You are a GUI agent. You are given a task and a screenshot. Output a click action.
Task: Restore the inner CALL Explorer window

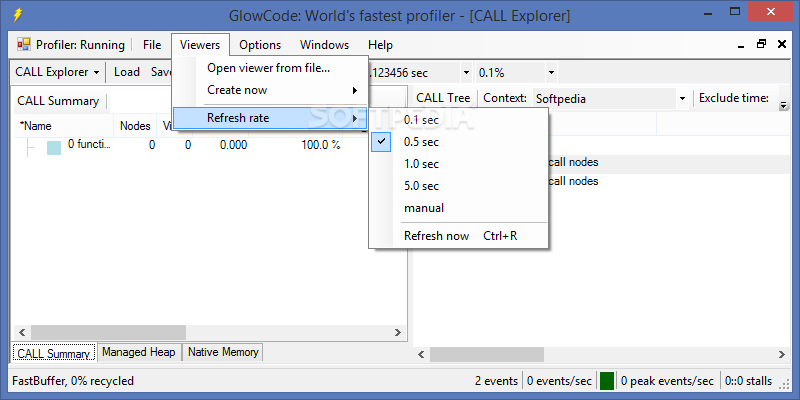coord(761,44)
